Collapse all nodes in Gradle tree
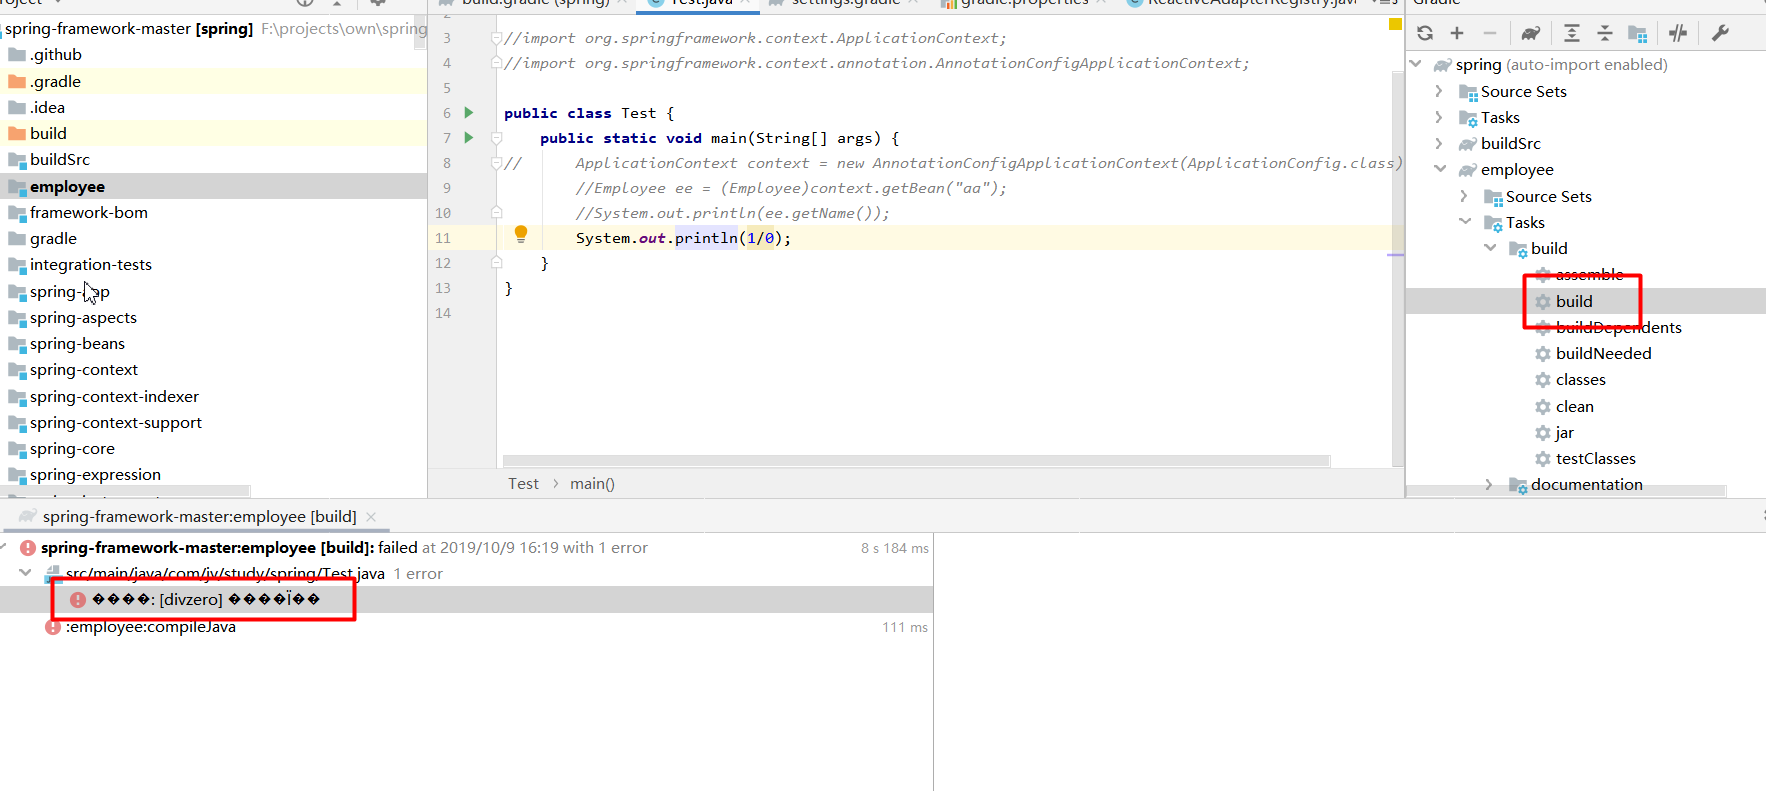 click(1604, 33)
